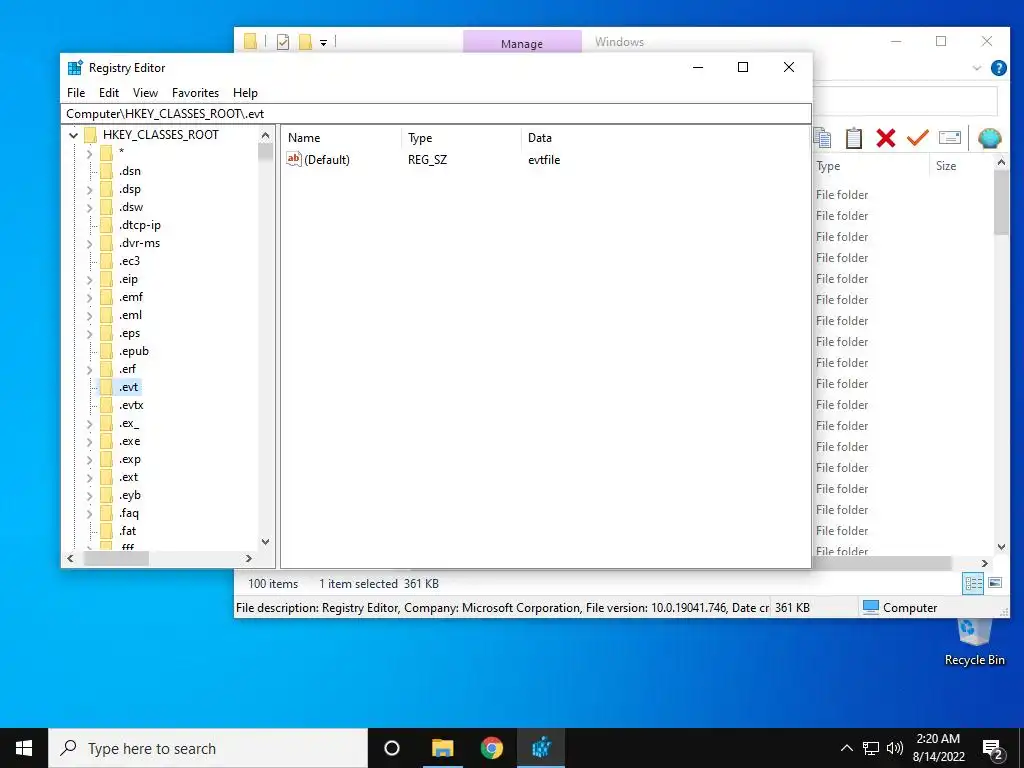Switch to the Manage ribbon tab
This screenshot has height=768, width=1024.
click(522, 43)
